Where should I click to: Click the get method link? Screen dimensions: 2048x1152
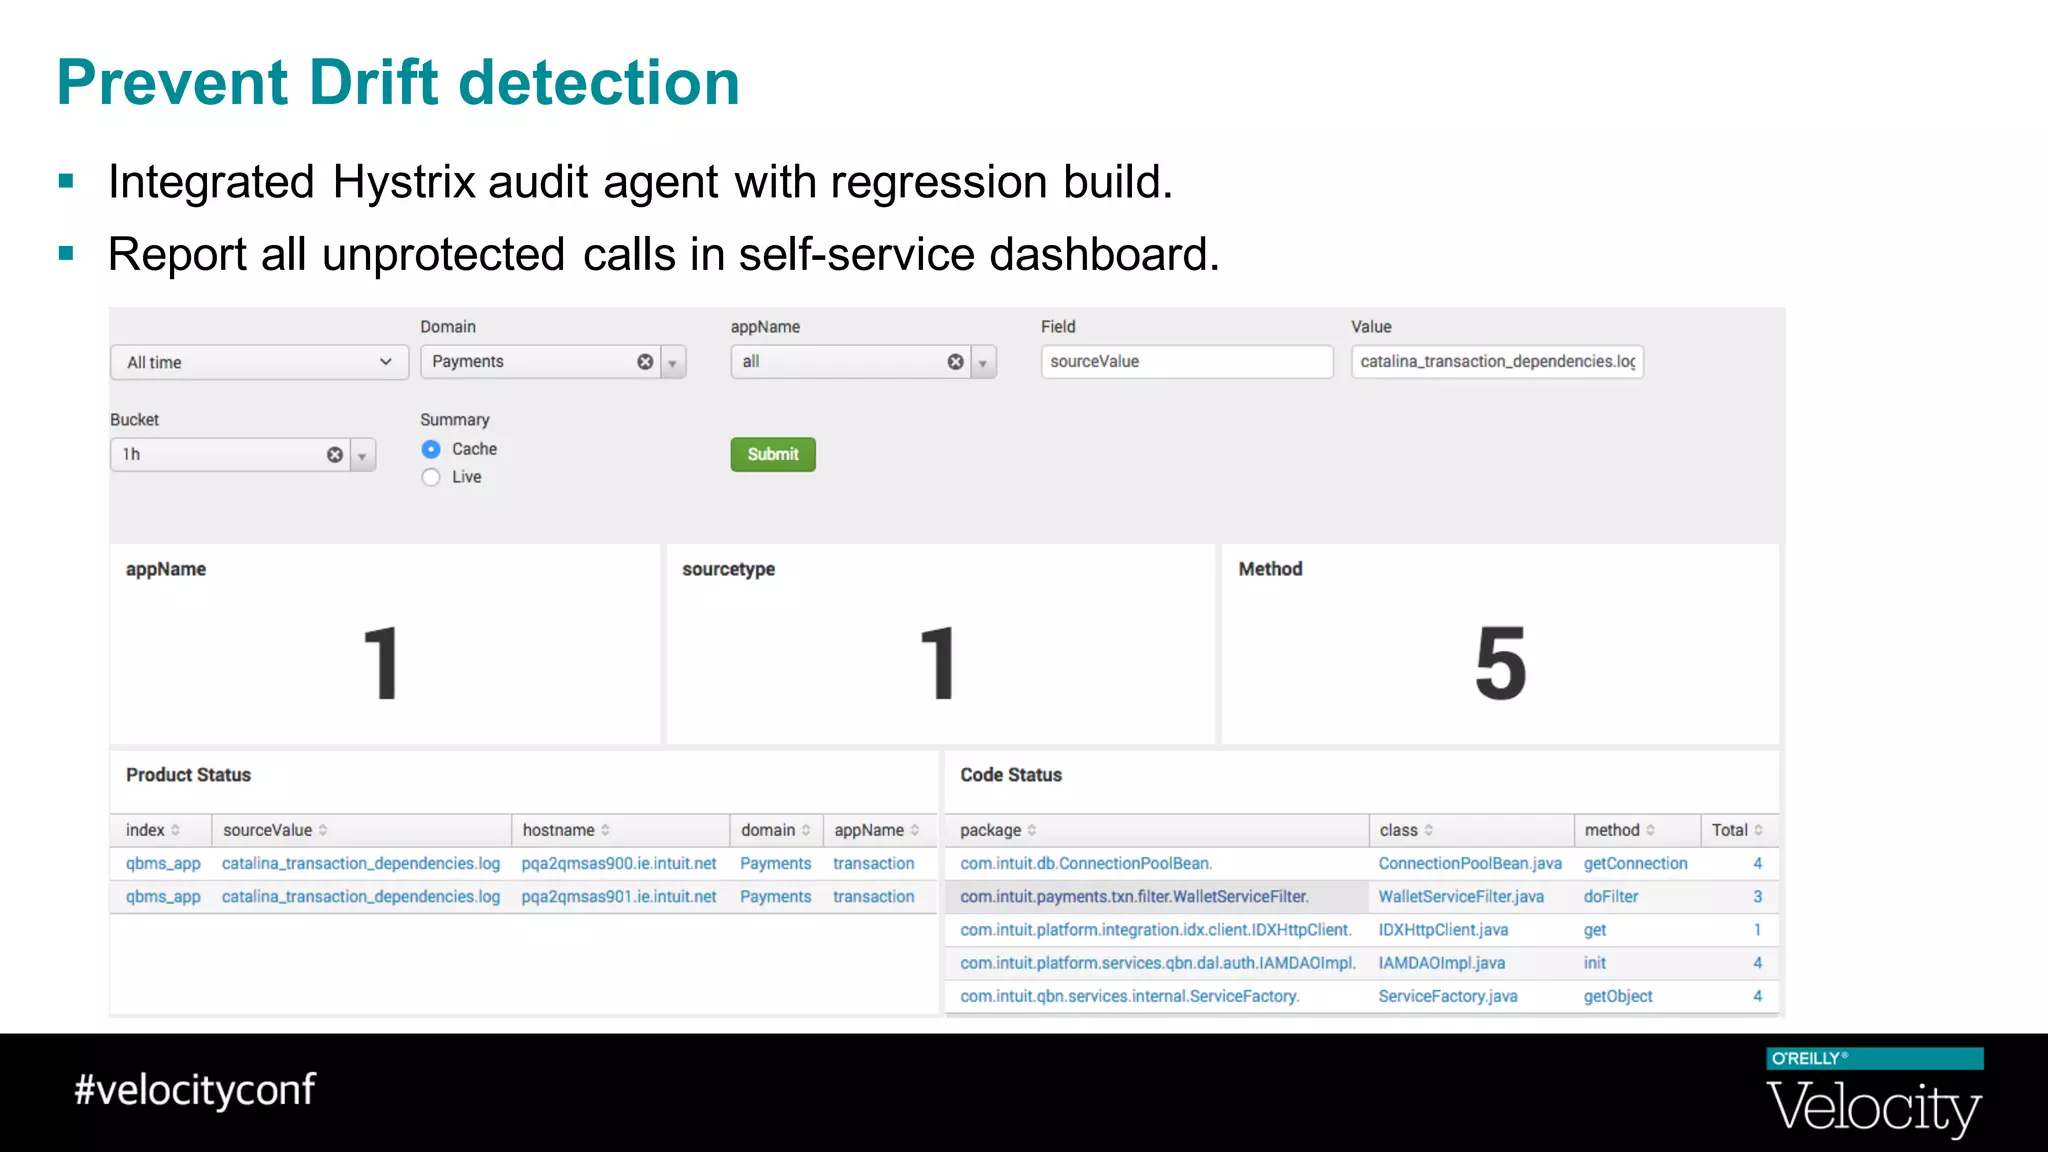1595,930
